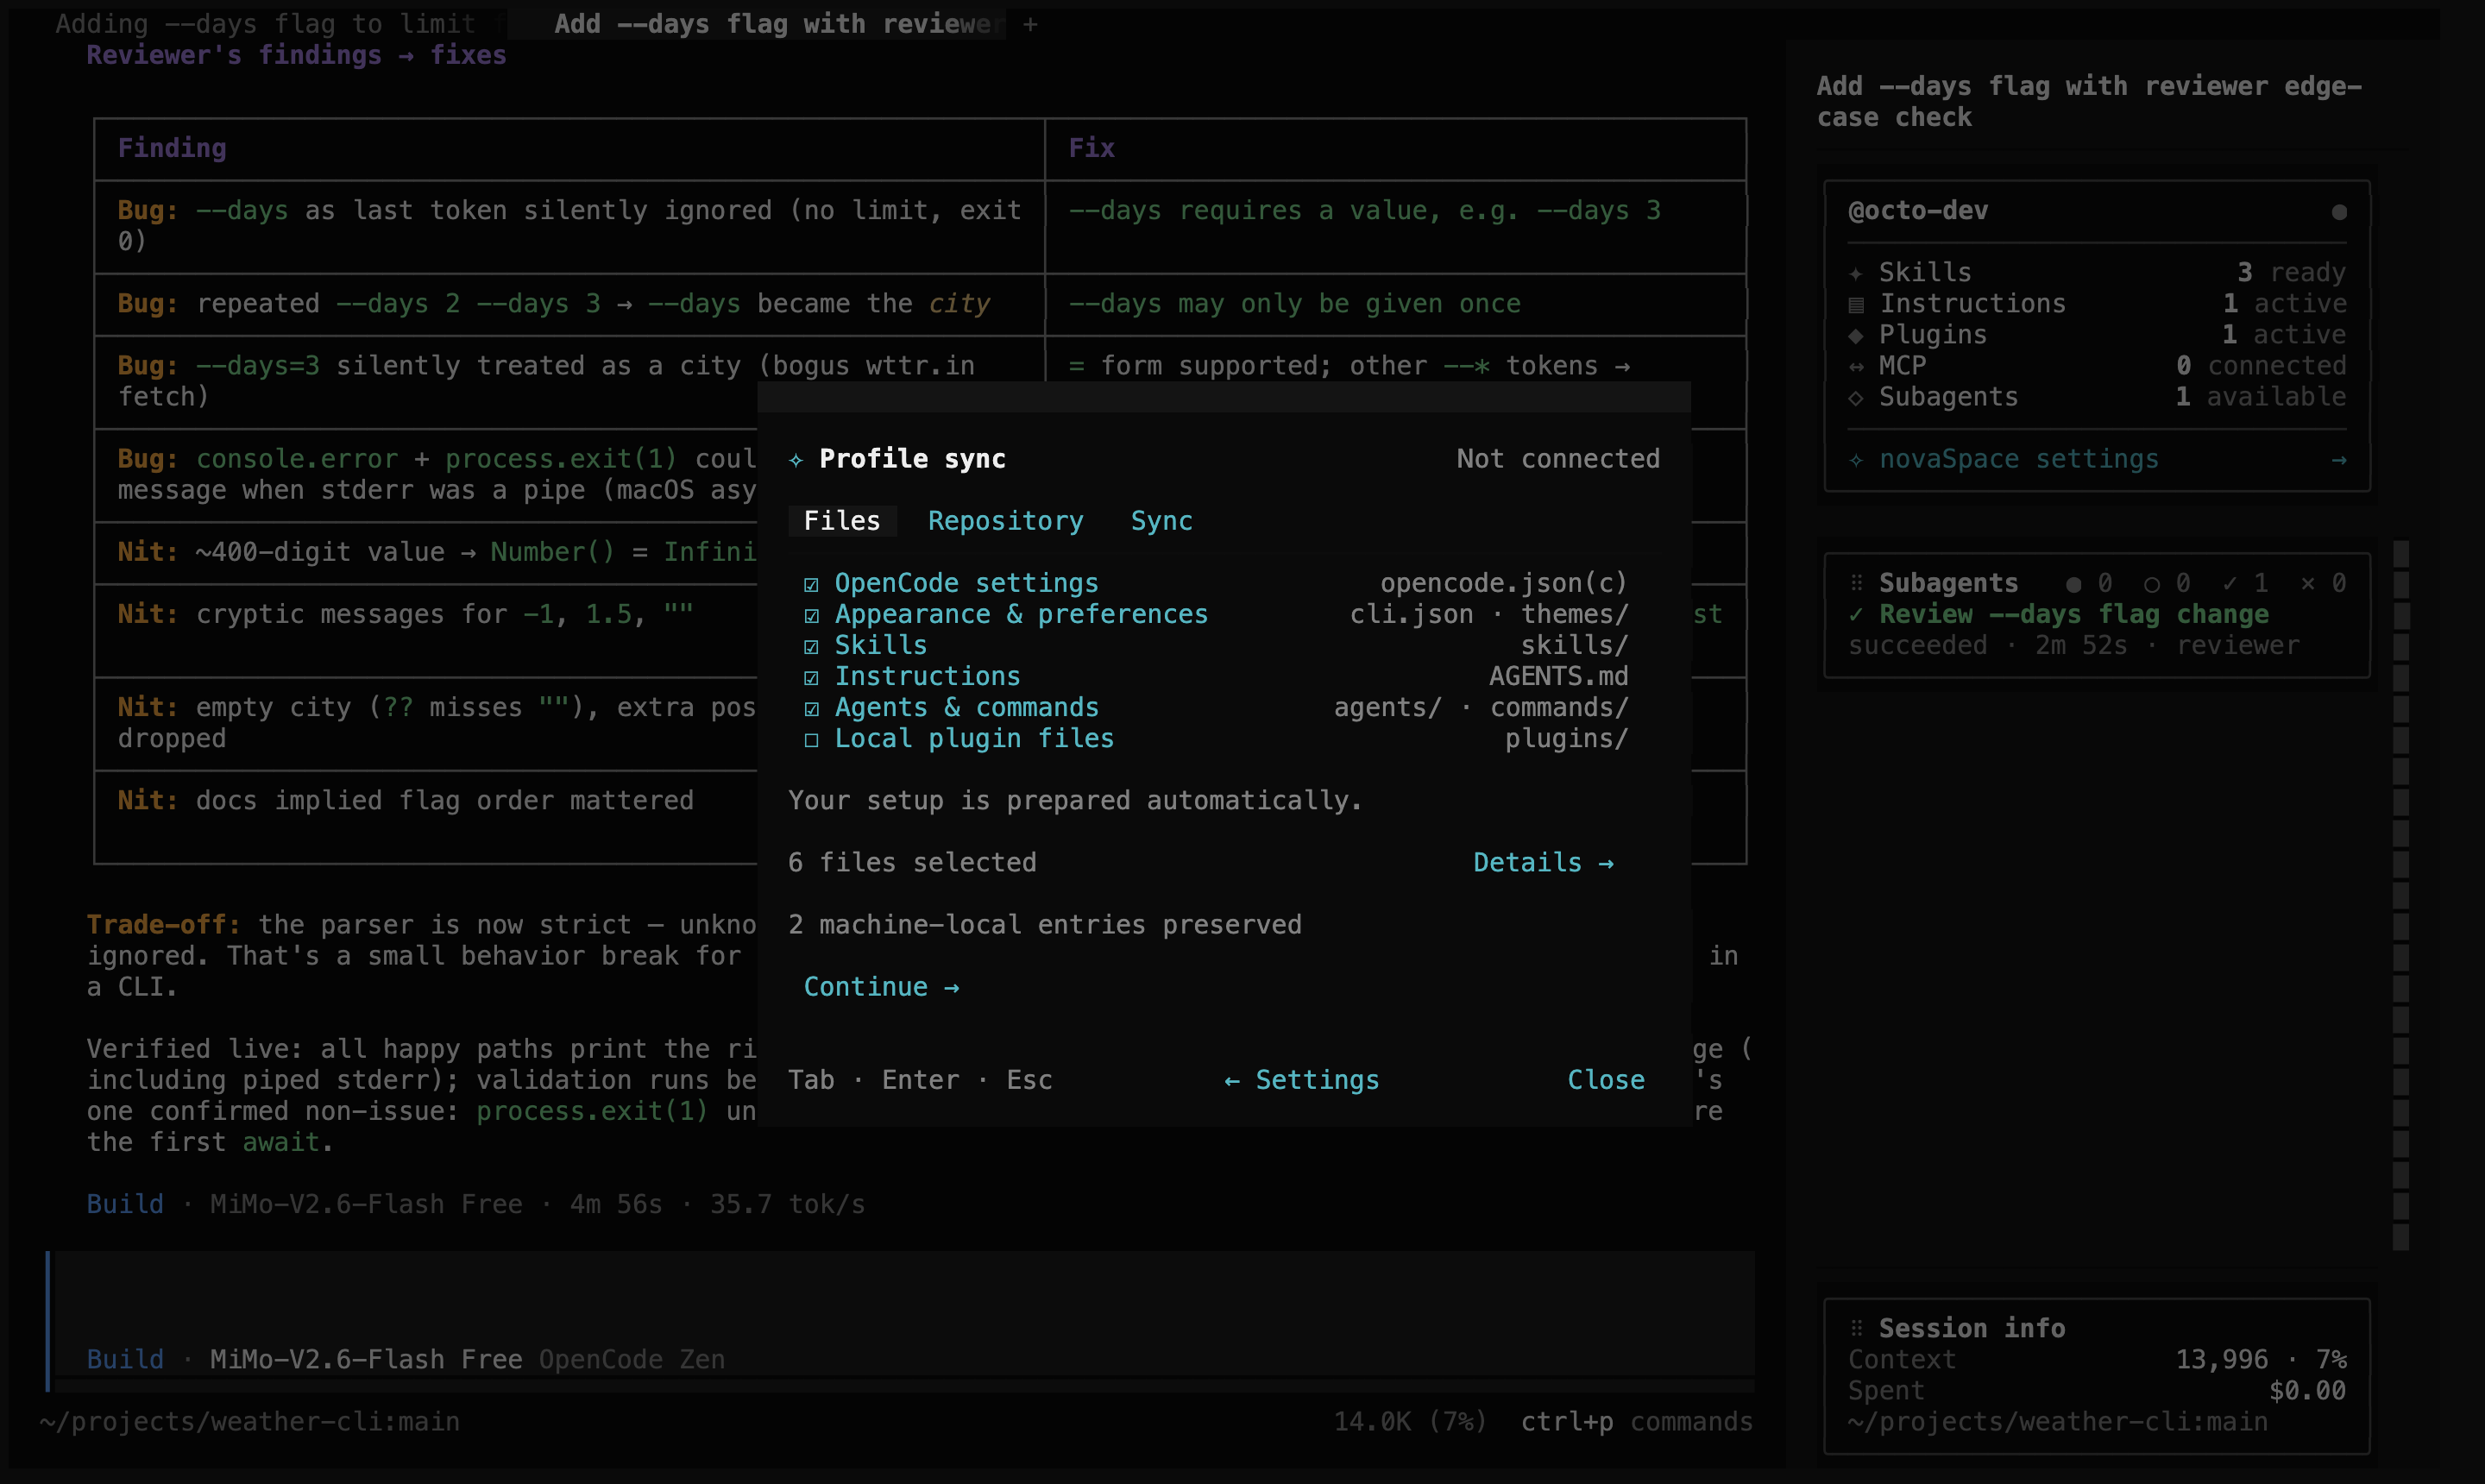Click the Session info panel drag handle

click(x=1856, y=1328)
